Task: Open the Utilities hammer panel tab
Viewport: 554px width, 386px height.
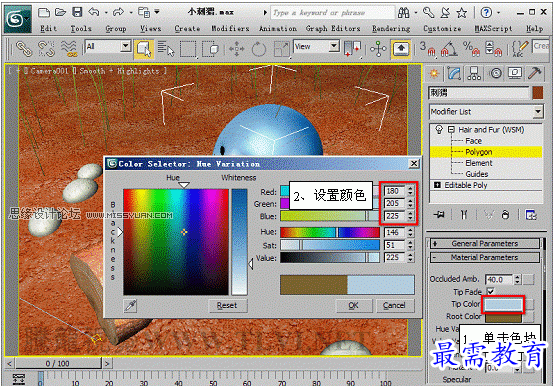Action: click(x=535, y=73)
